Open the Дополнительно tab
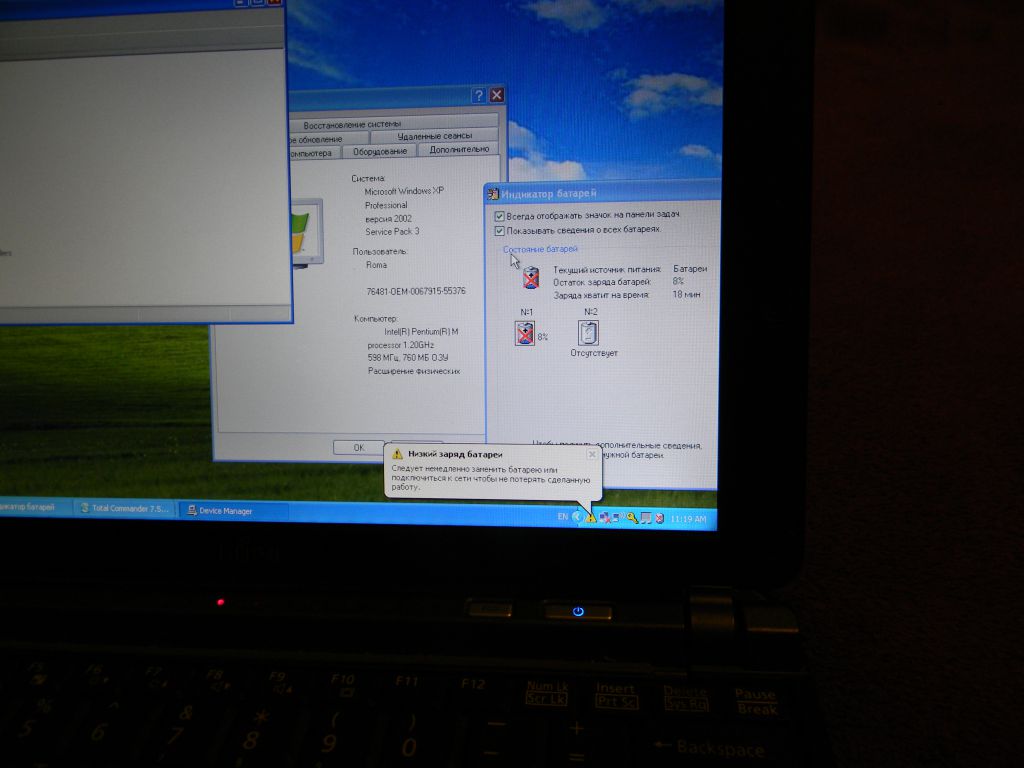 click(x=460, y=150)
